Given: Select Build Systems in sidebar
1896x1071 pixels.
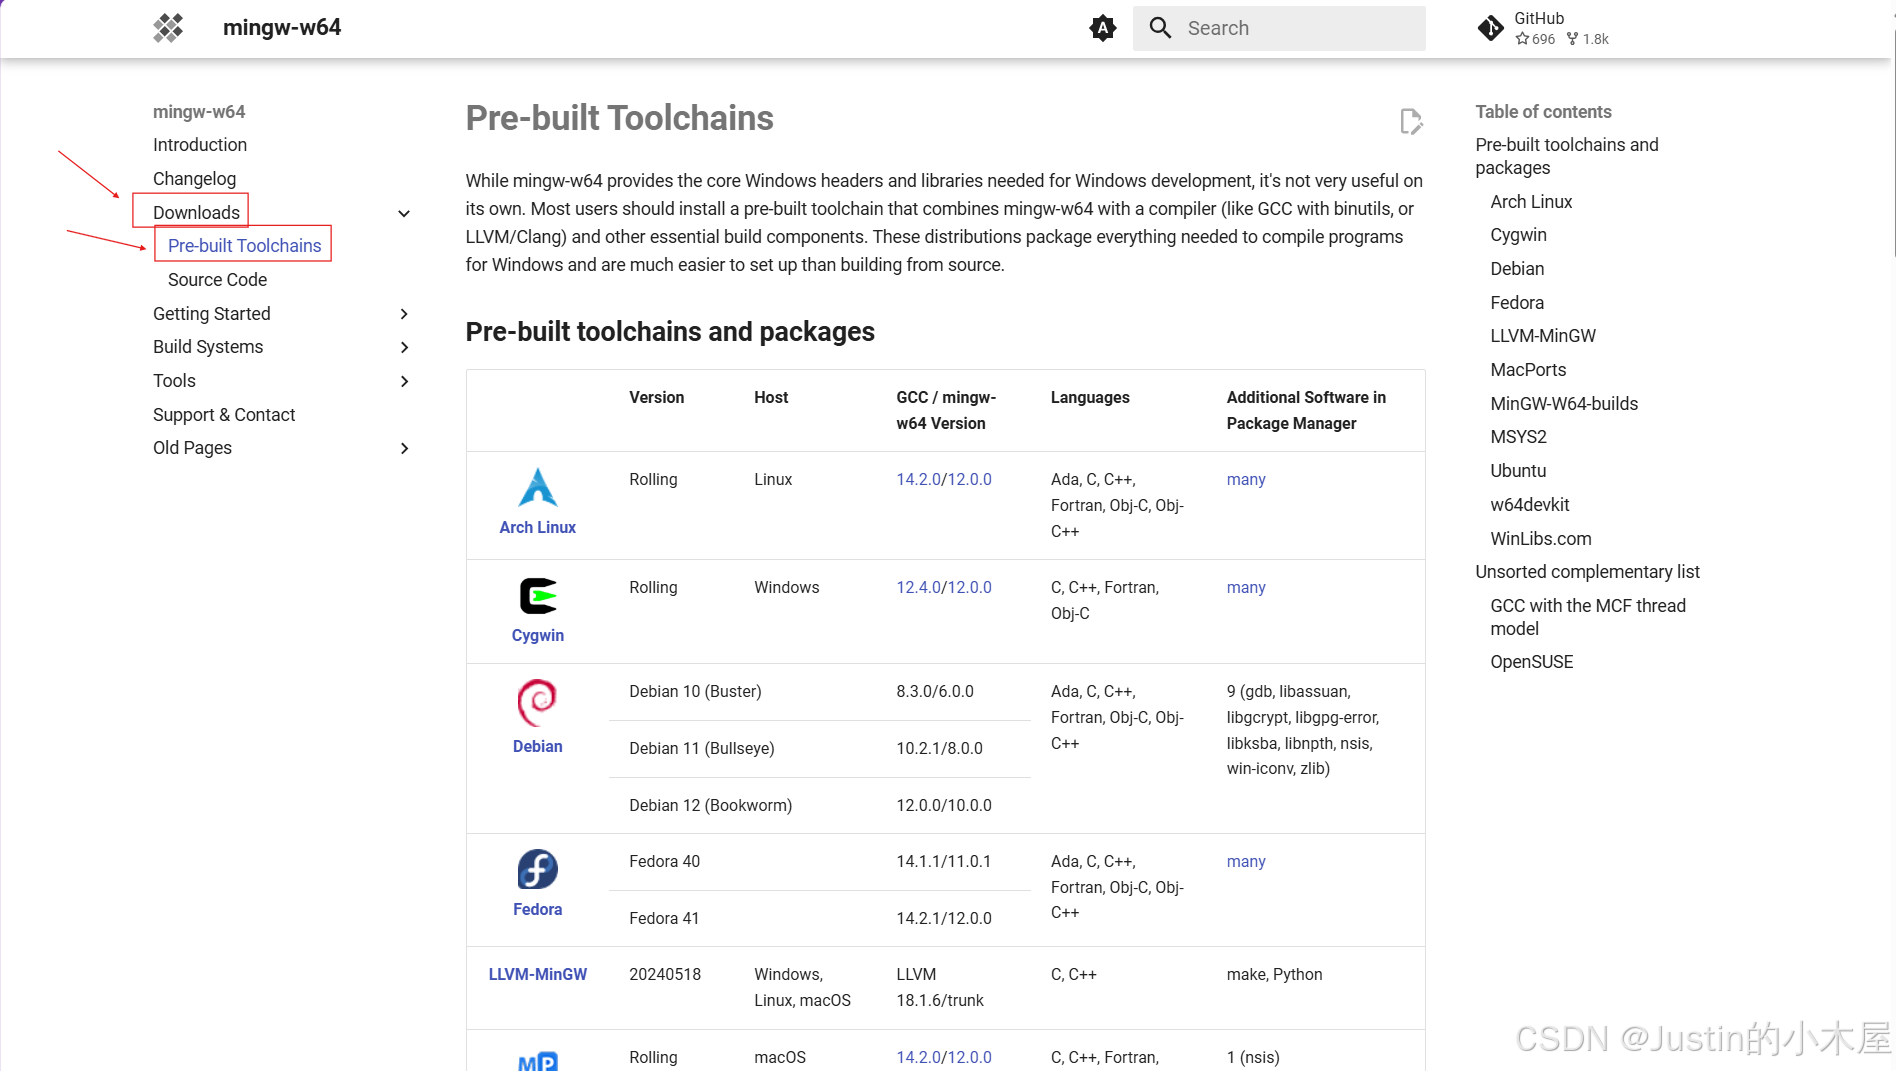Looking at the screenshot, I should coord(208,347).
